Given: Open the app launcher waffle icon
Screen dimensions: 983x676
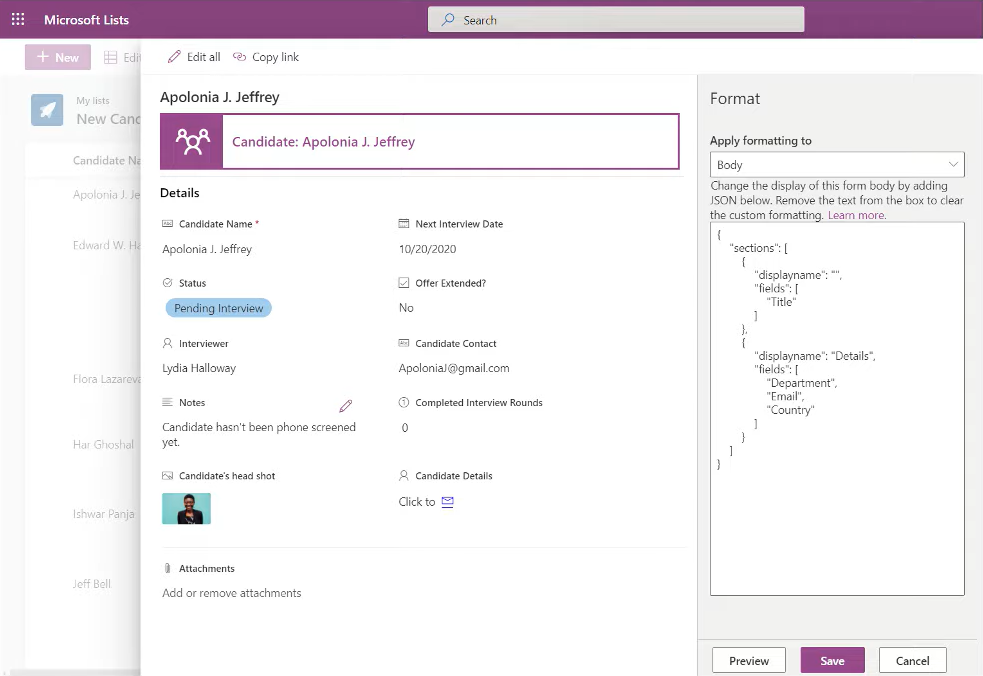Looking at the screenshot, I should [17, 20].
